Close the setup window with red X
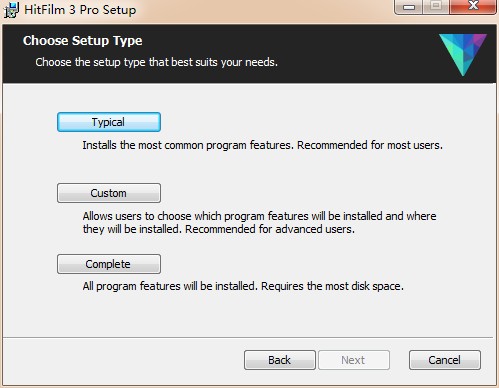 tap(473, 6)
